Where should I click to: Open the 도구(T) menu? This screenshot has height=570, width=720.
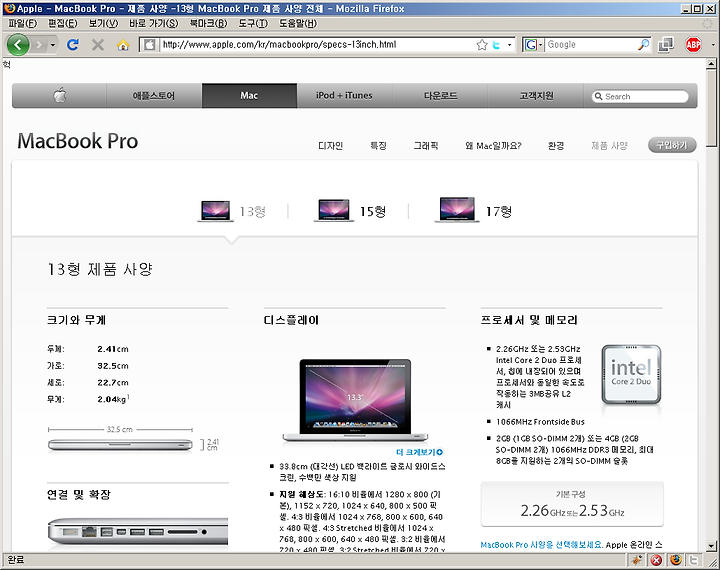253,23
